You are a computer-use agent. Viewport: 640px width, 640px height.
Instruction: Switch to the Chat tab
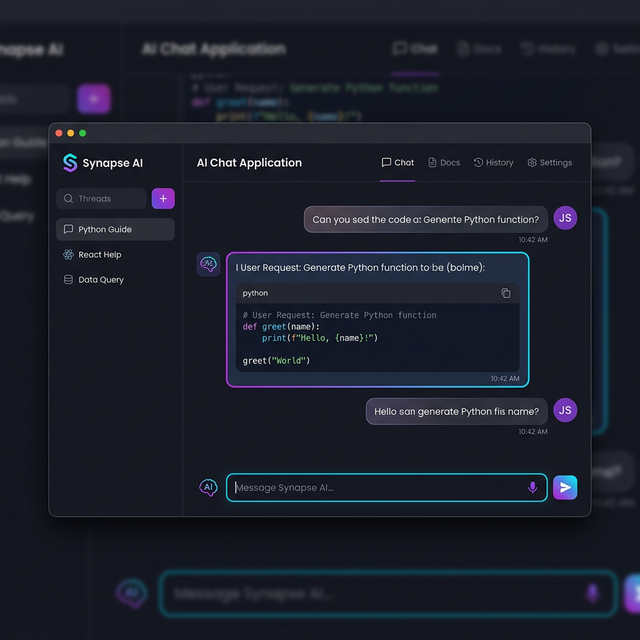pos(398,163)
